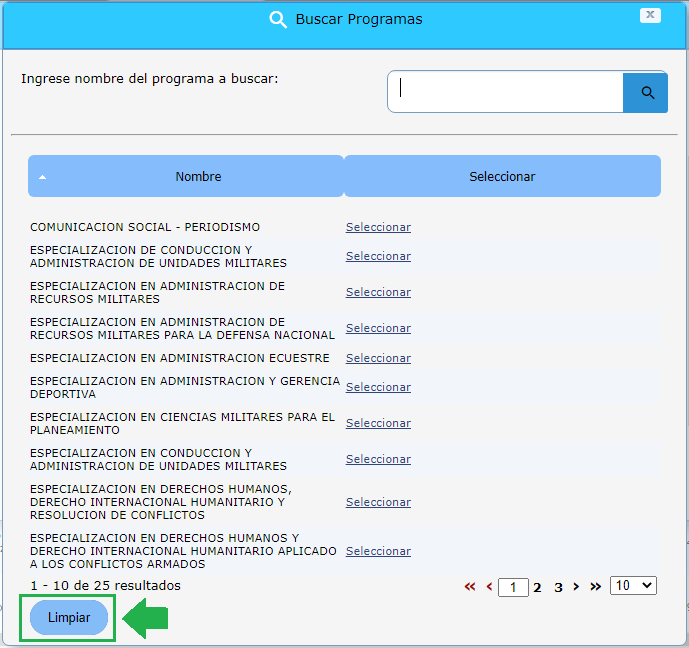This screenshot has height=648, width=689.
Task: Jump to last results page
Action: 595,587
